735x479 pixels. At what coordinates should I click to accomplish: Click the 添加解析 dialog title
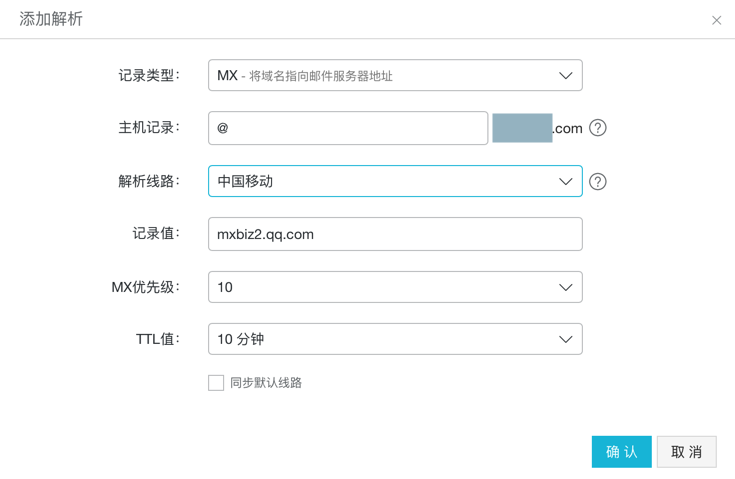pos(51,20)
